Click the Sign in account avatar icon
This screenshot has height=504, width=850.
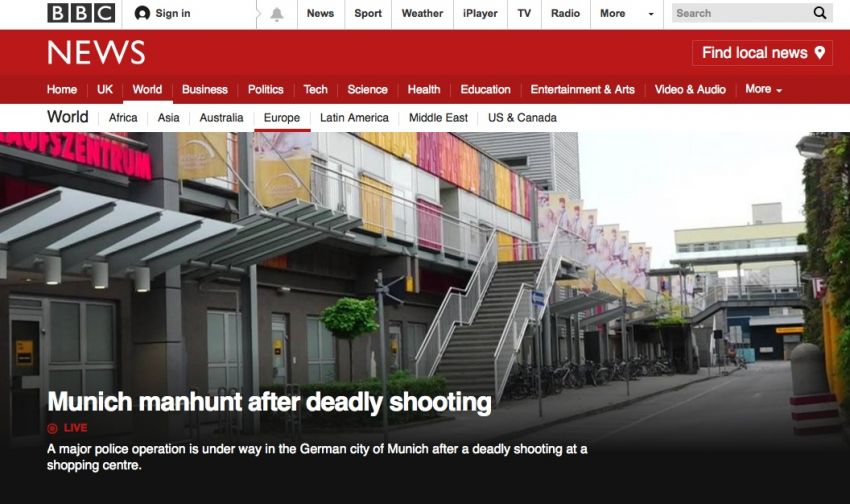click(142, 13)
